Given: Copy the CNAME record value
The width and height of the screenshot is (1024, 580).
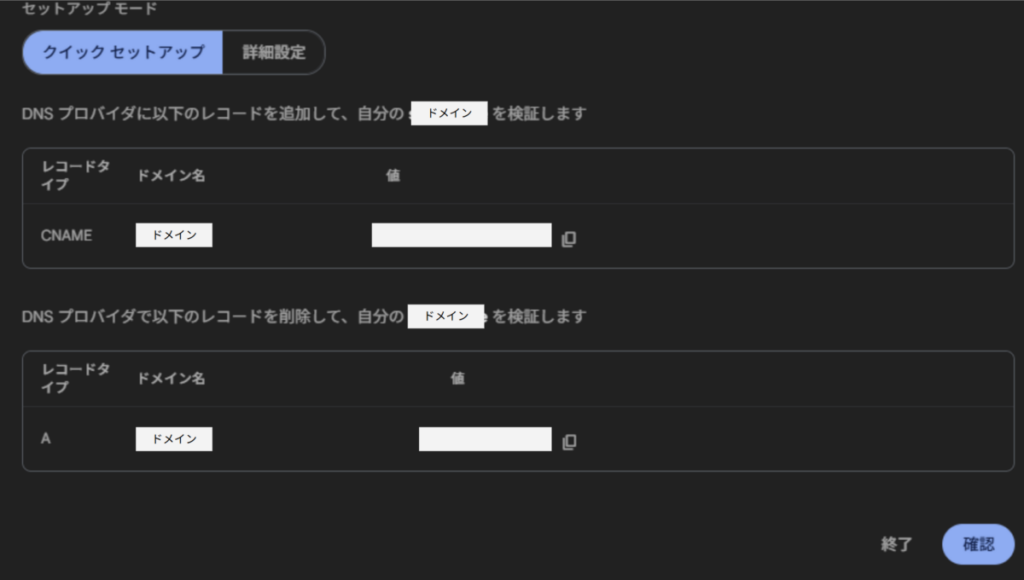Looking at the screenshot, I should [x=568, y=239].
